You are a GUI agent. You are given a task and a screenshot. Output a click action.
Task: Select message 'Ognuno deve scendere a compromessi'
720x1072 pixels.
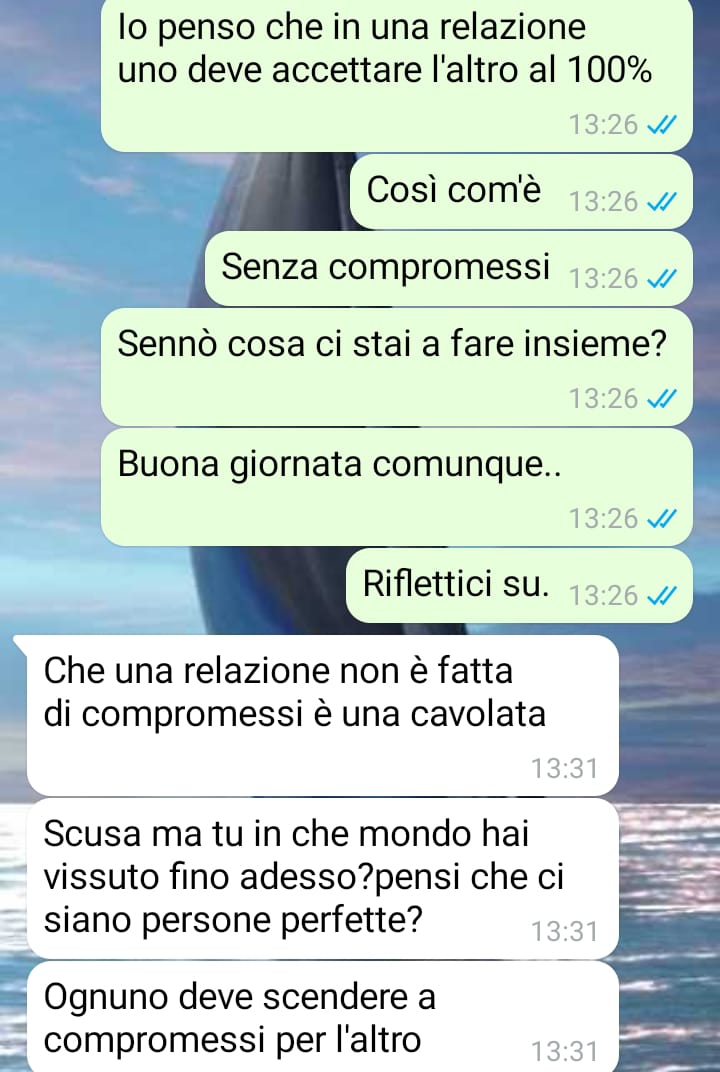tap(323, 1017)
